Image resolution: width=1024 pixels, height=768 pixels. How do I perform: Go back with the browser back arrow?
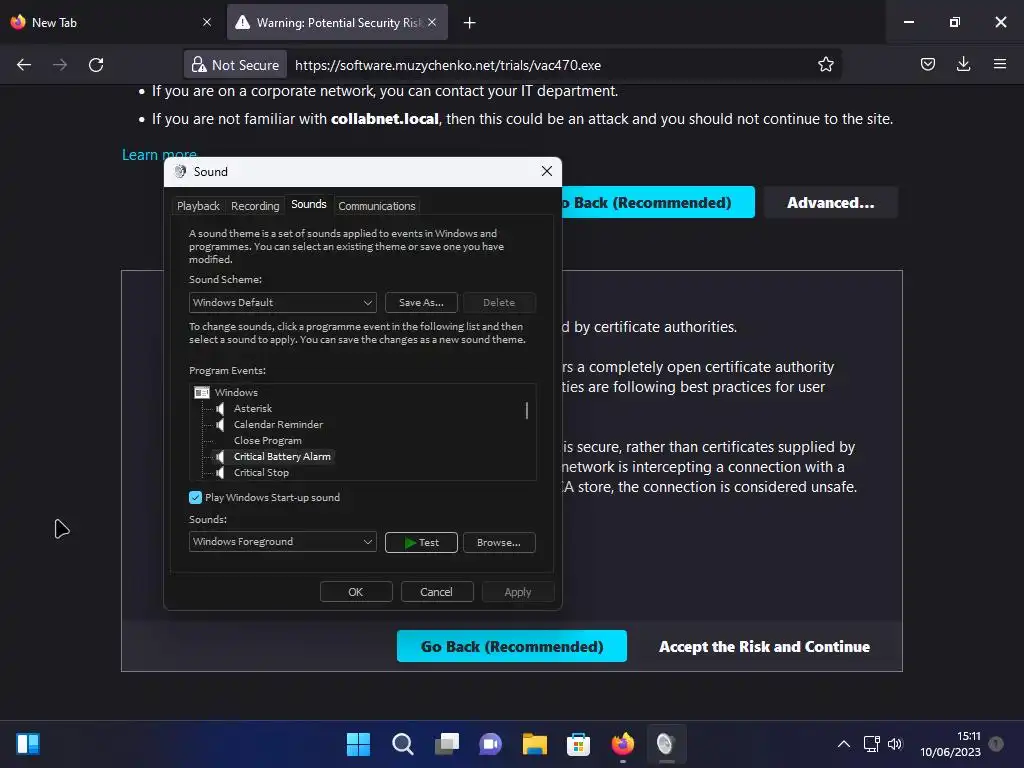point(24,65)
